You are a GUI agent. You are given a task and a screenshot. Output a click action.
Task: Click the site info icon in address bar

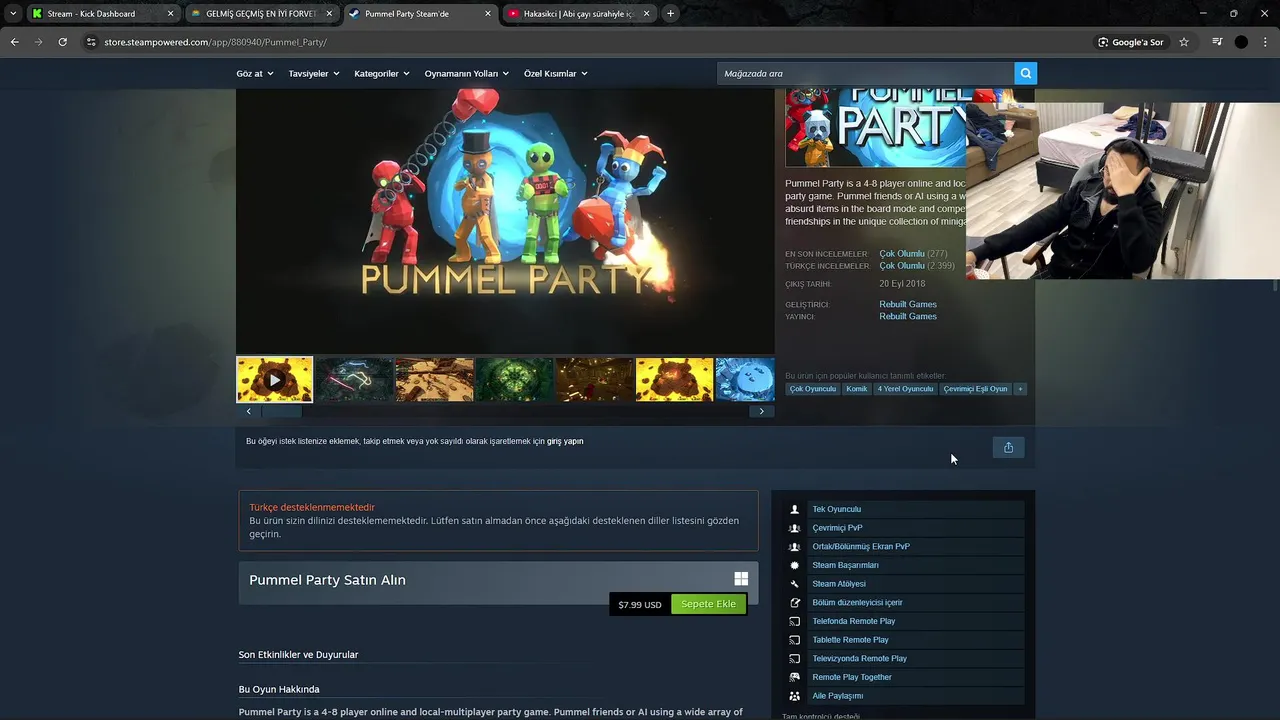click(91, 42)
